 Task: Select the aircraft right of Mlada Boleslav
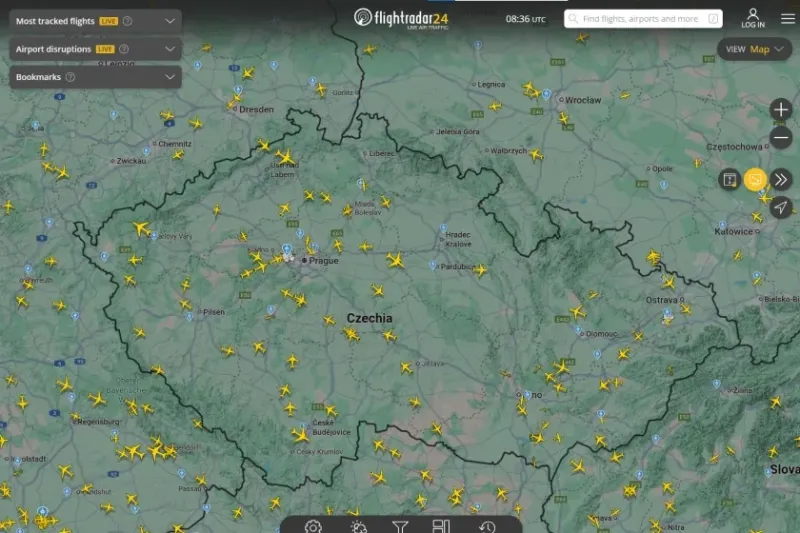point(386,202)
